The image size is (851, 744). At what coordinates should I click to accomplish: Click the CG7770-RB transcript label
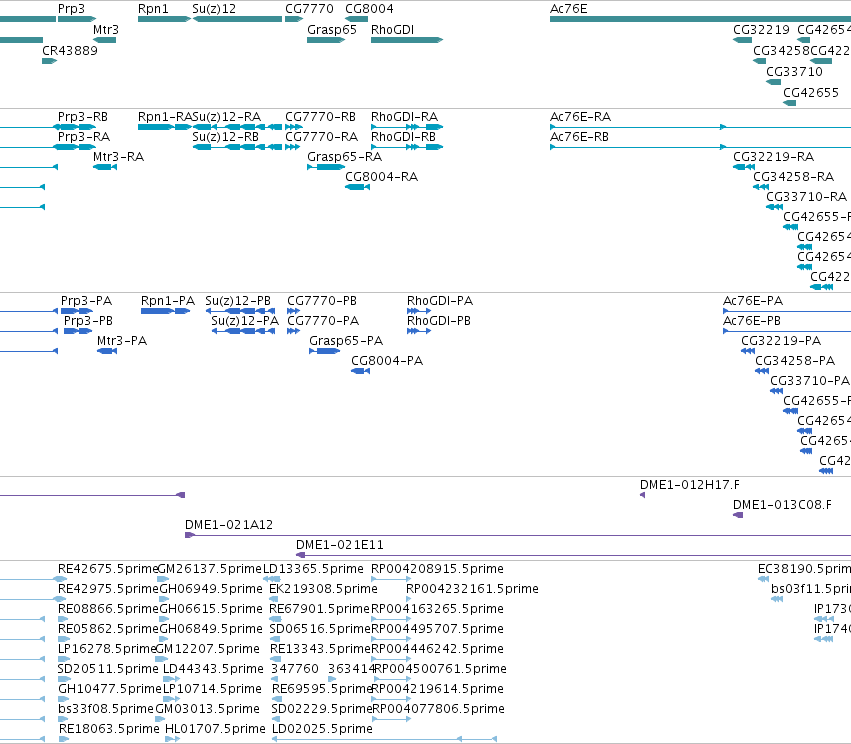[320, 117]
